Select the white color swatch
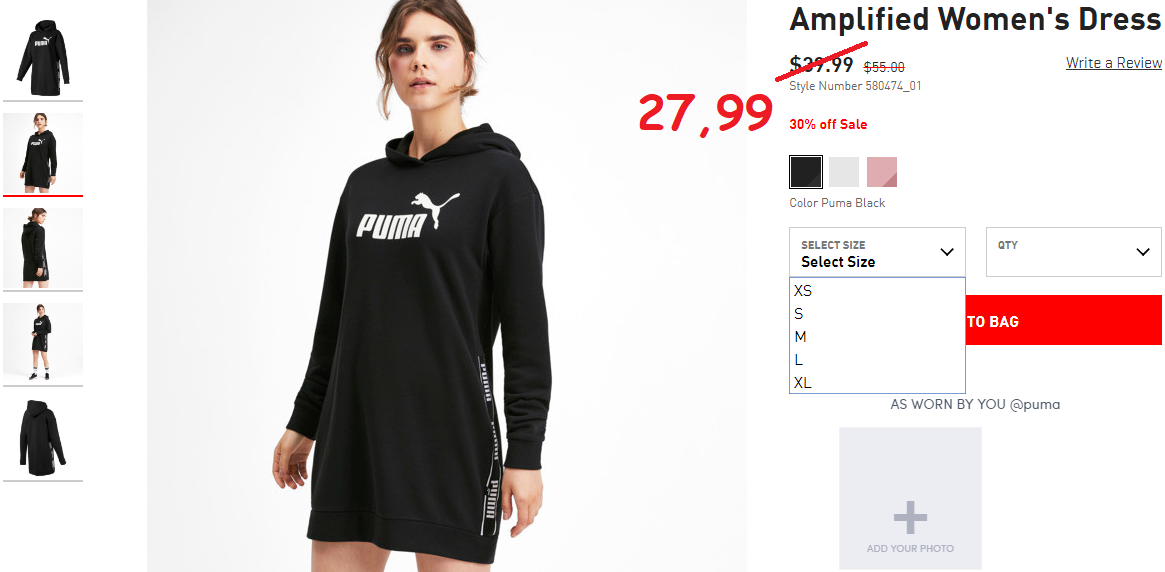The width and height of the screenshot is (1165, 572). 844,172
